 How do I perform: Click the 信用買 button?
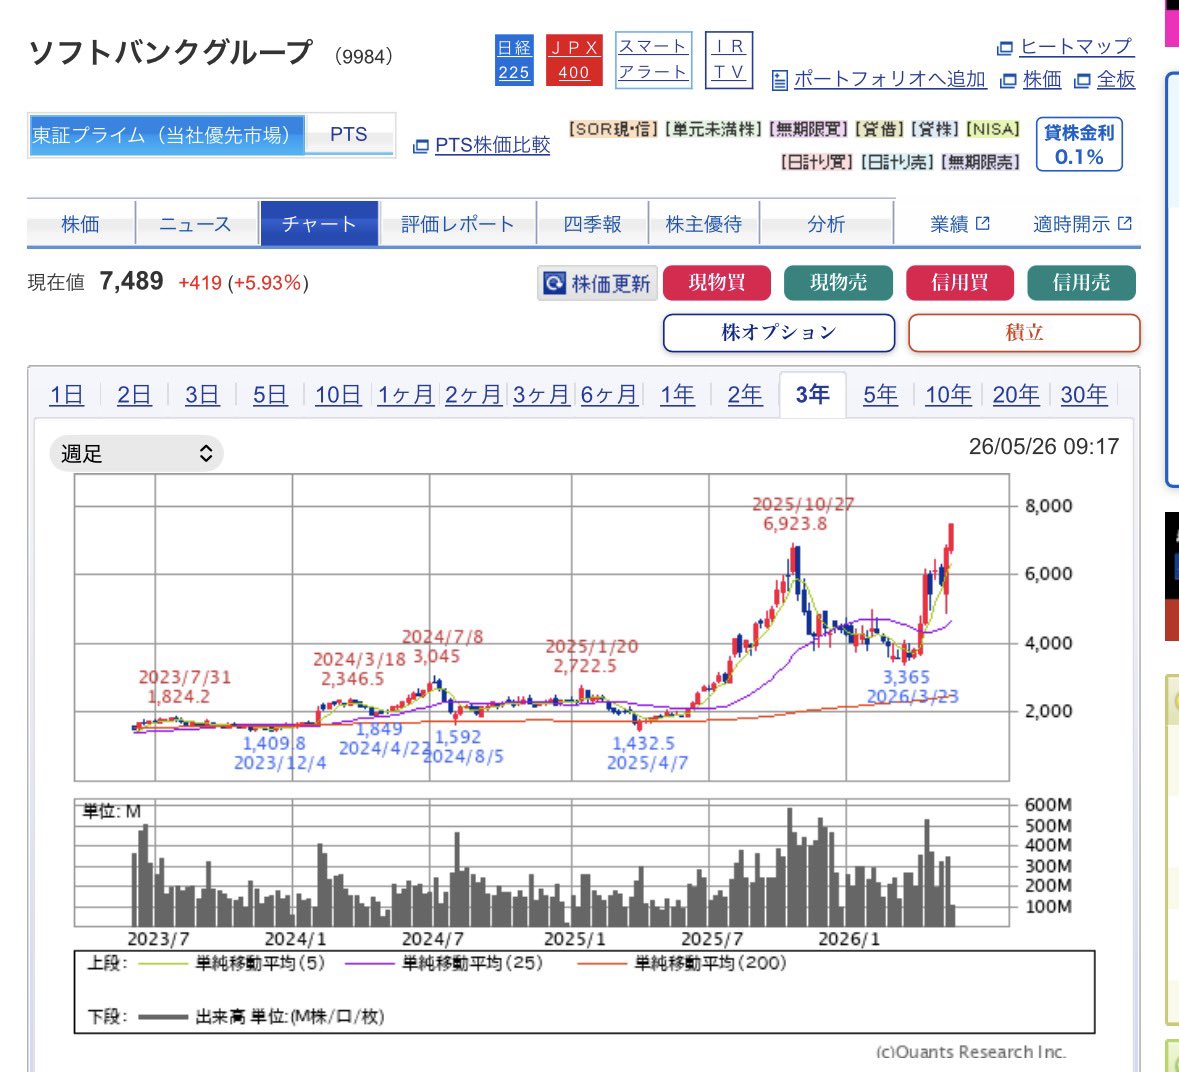[959, 283]
